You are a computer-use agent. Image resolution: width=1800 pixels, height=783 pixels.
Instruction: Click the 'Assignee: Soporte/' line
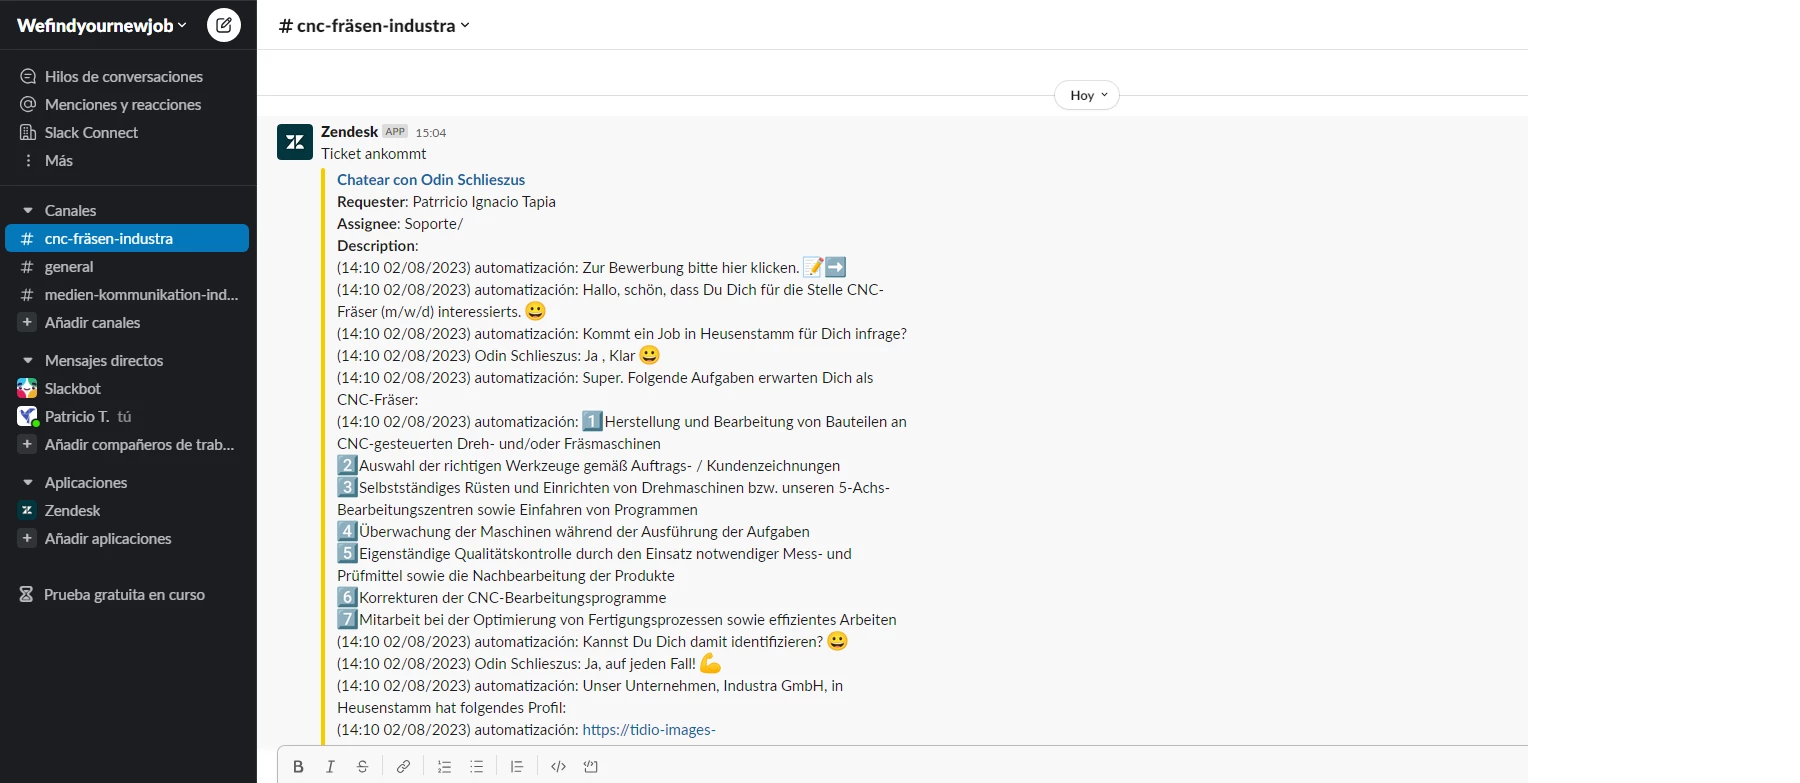(x=400, y=223)
